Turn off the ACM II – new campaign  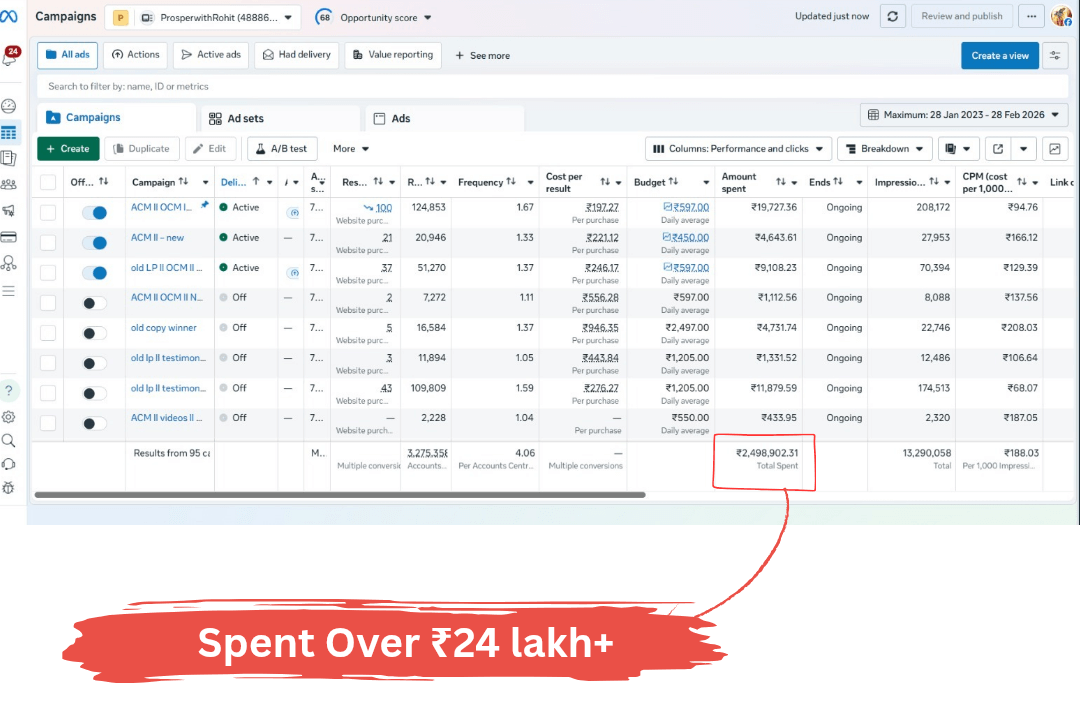tap(94, 243)
